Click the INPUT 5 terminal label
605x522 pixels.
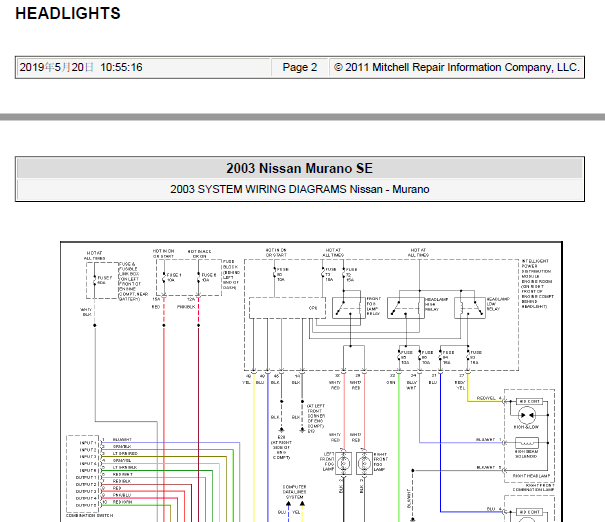(88, 471)
